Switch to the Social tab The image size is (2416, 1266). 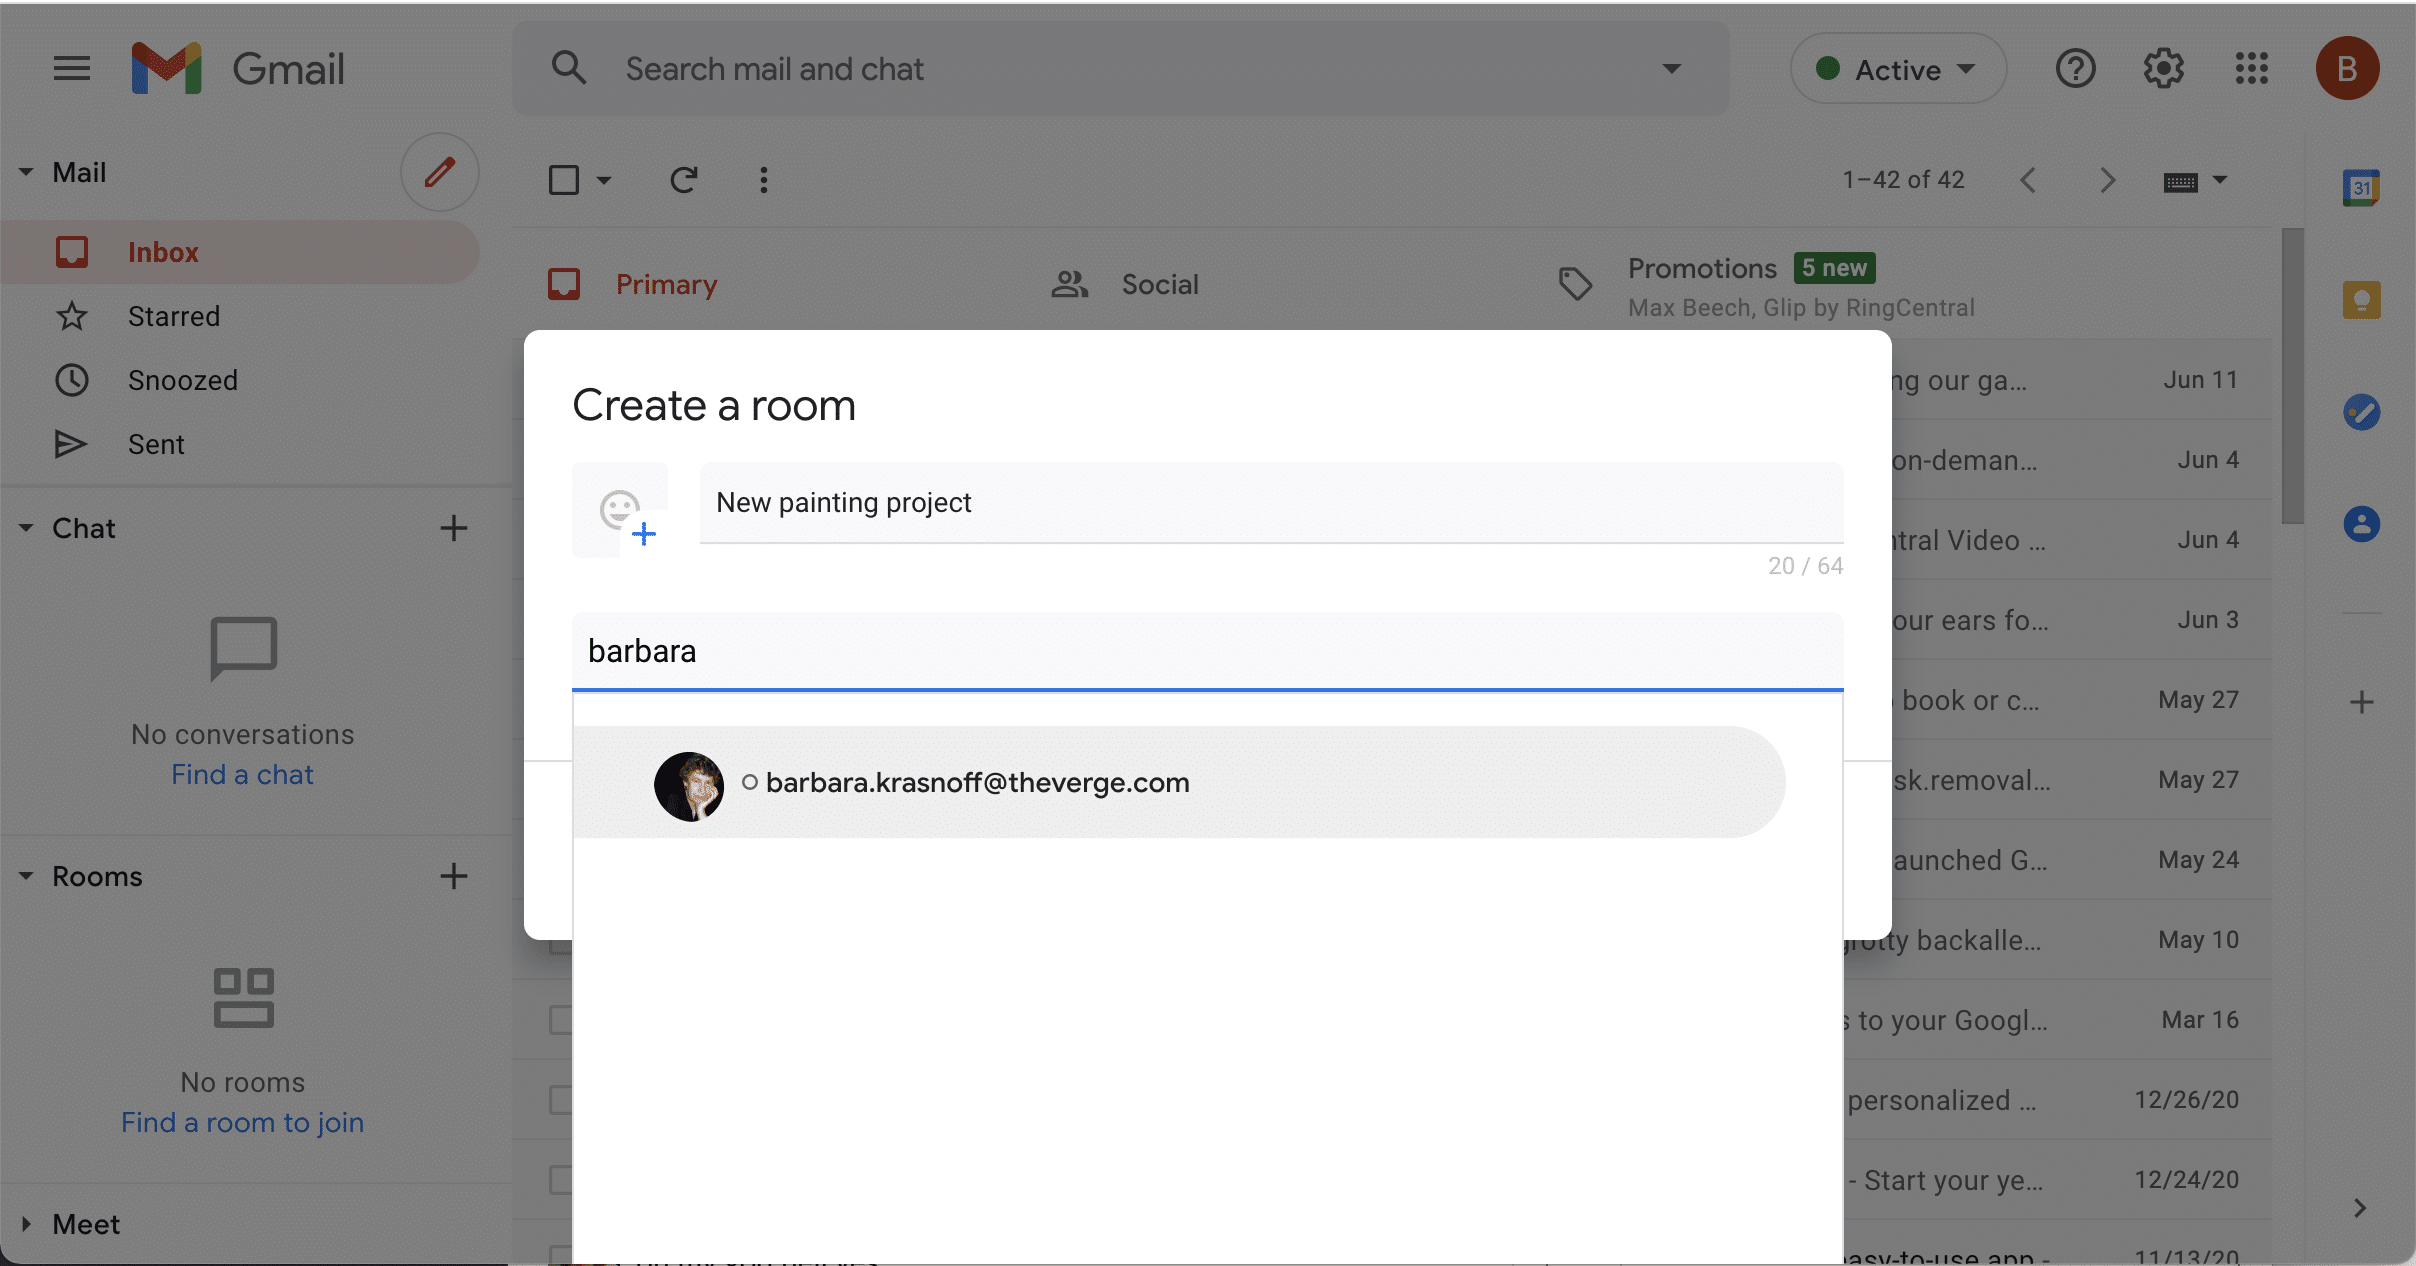[x=1159, y=285]
